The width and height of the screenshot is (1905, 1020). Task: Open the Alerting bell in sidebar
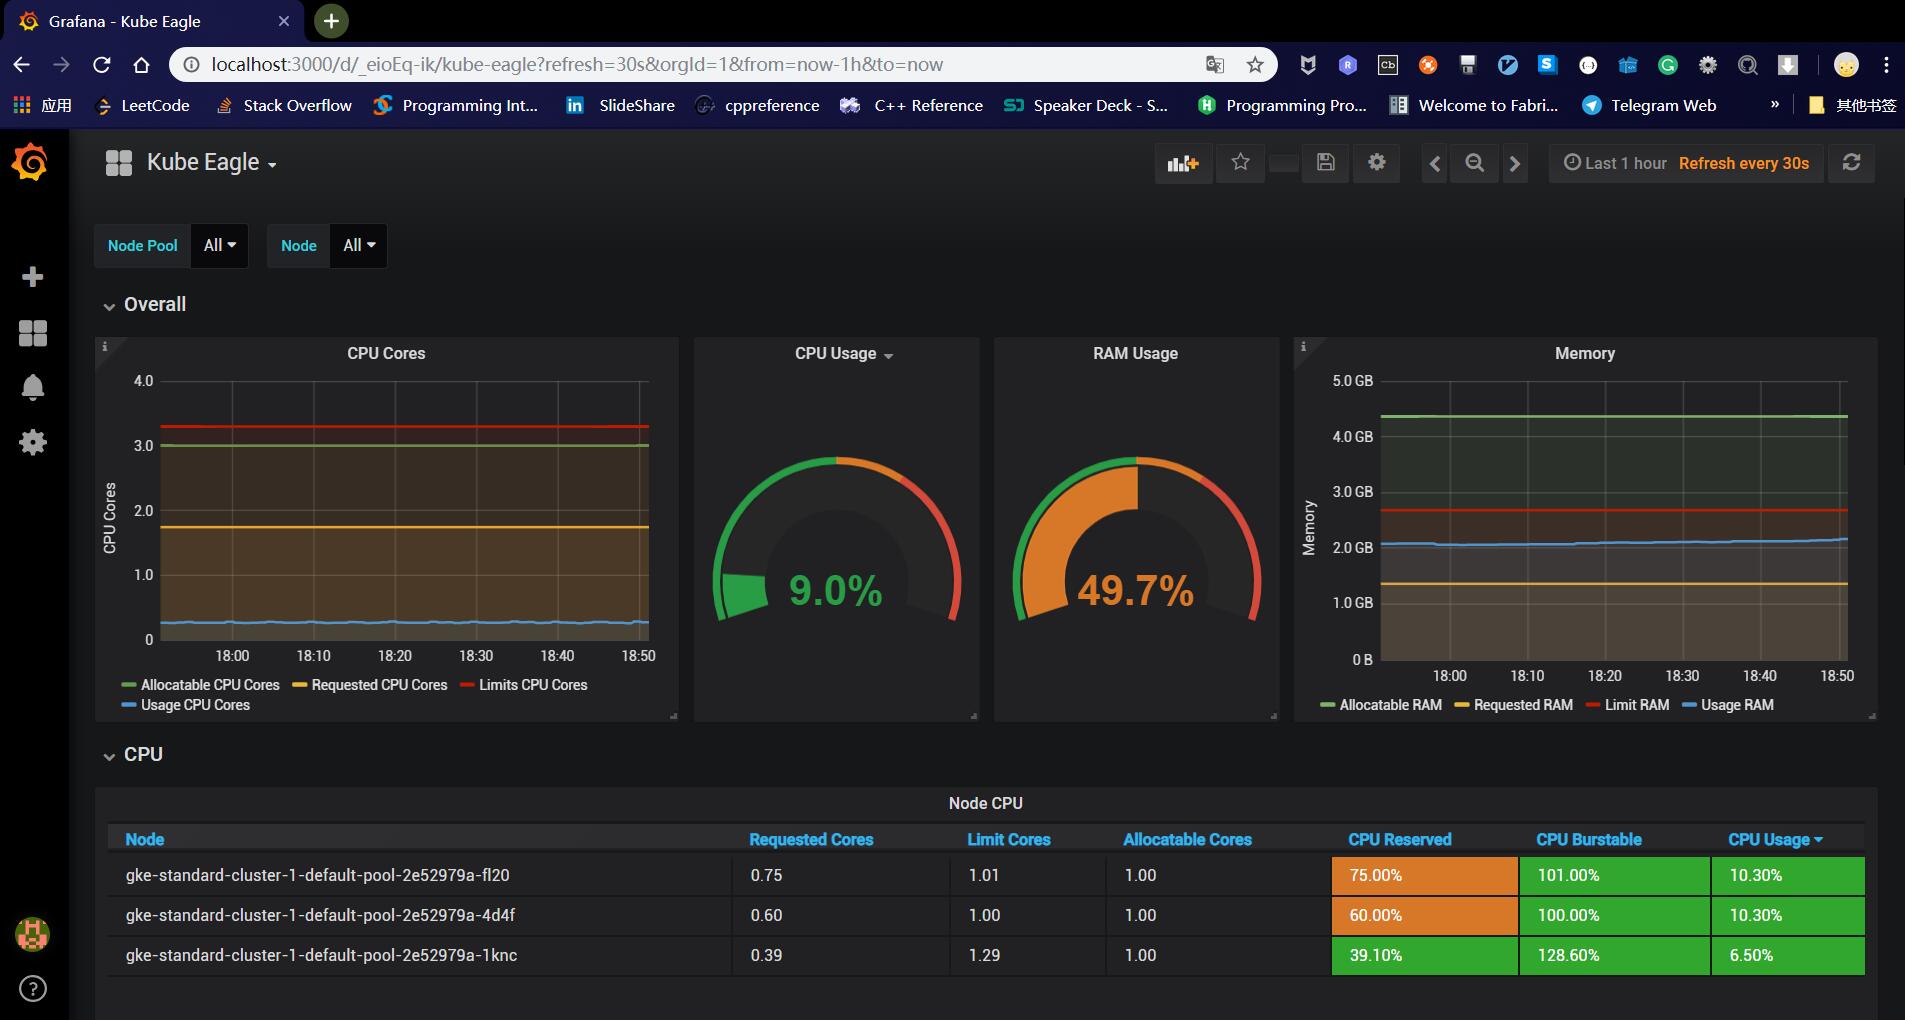coord(33,387)
